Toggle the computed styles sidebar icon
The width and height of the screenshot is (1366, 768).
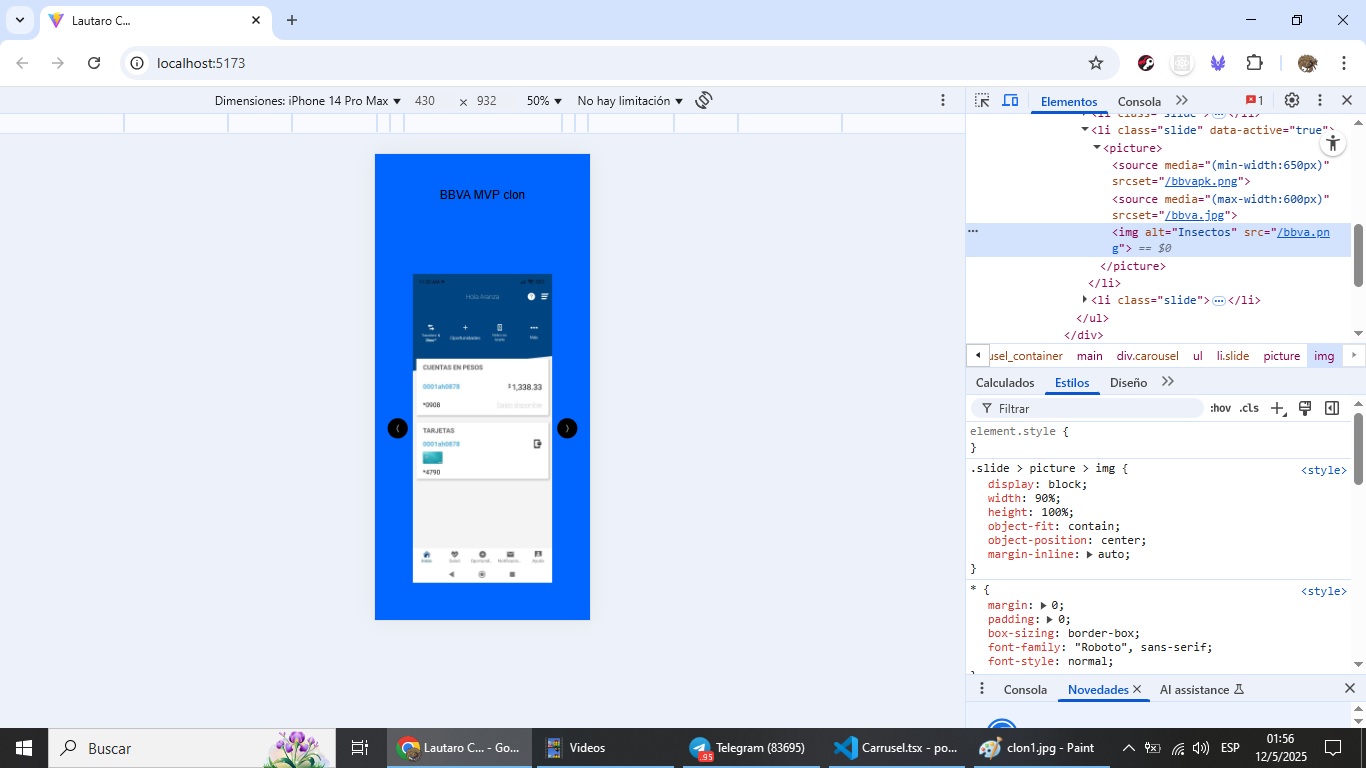point(1332,408)
